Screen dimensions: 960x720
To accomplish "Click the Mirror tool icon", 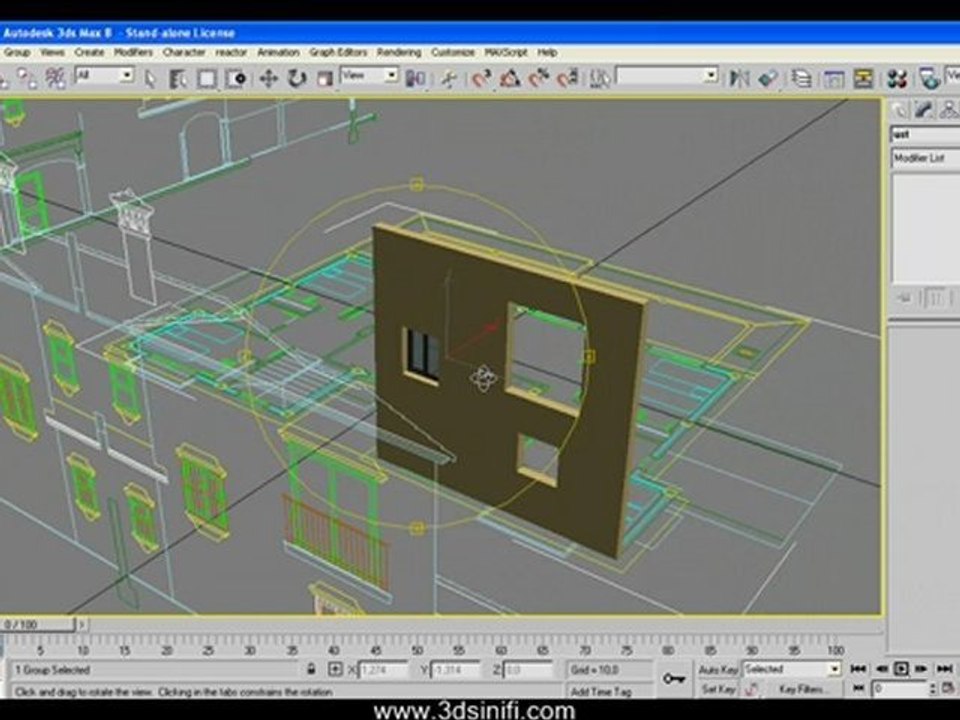I will click(x=739, y=78).
